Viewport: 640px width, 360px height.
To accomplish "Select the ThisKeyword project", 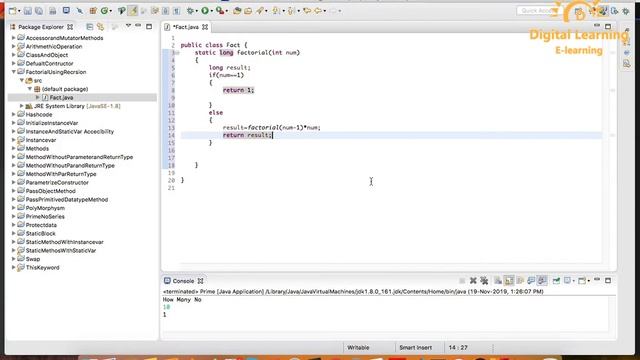I will [42, 268].
